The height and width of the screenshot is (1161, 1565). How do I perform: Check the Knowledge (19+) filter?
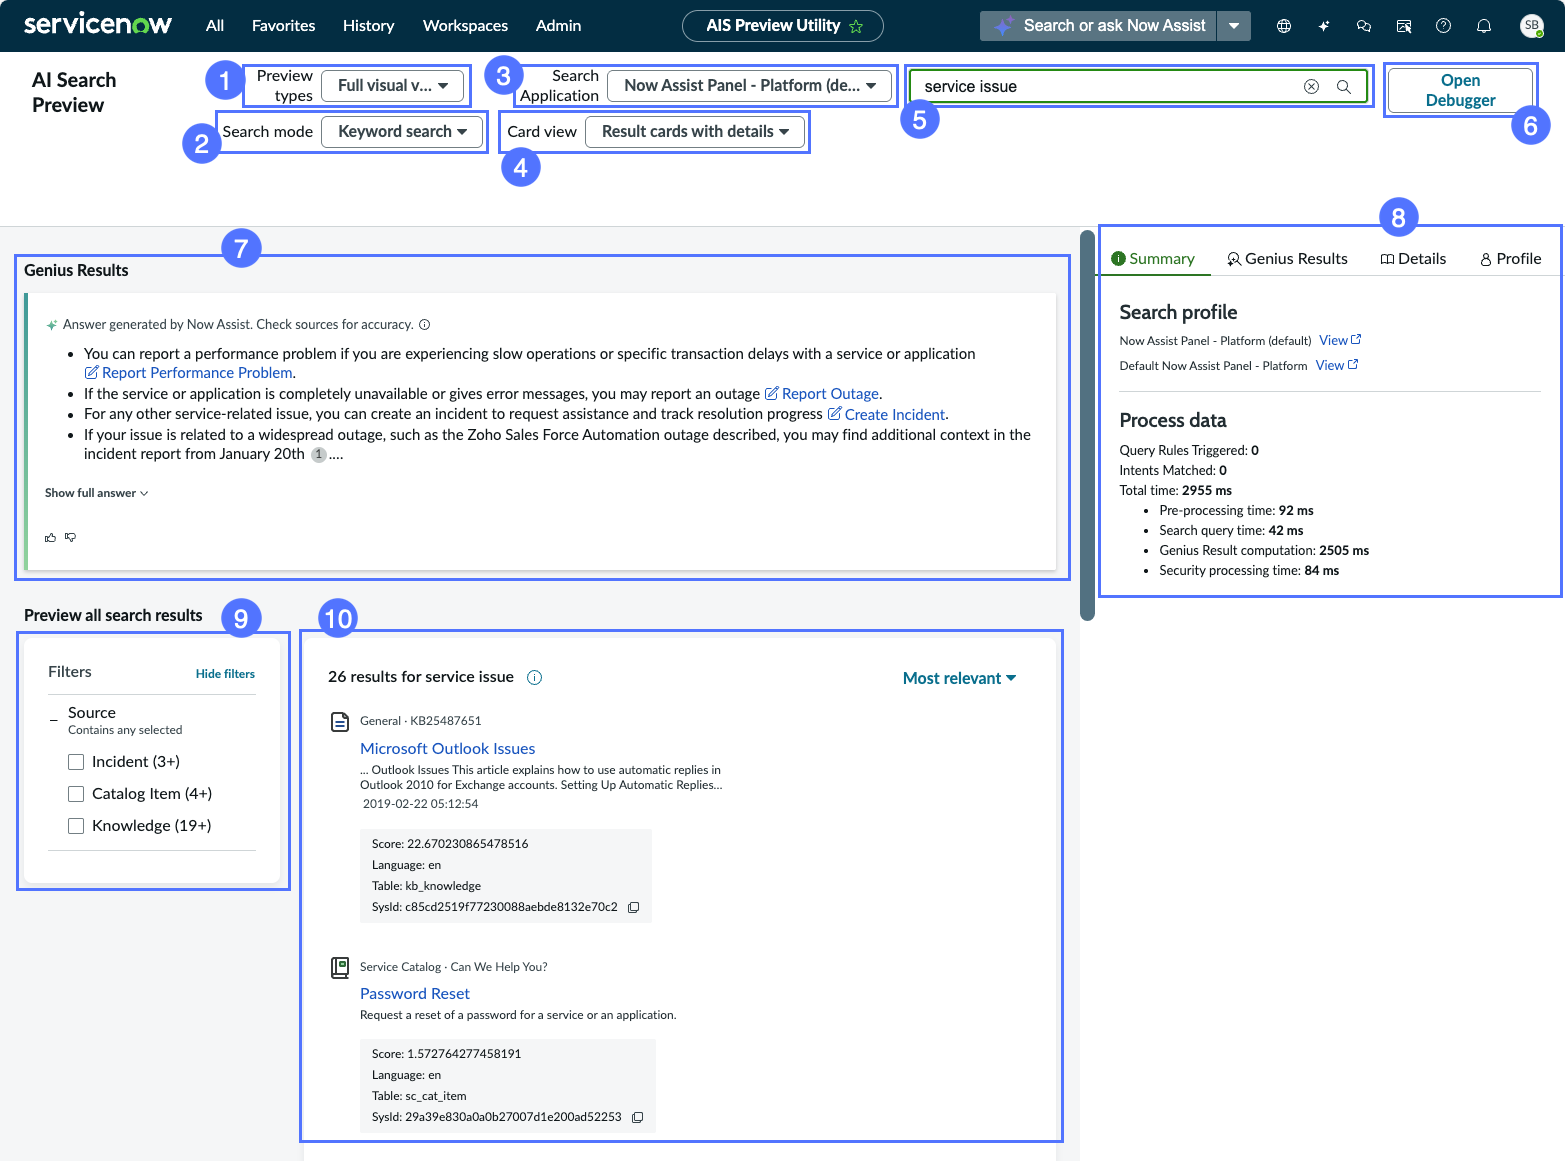click(x=76, y=826)
